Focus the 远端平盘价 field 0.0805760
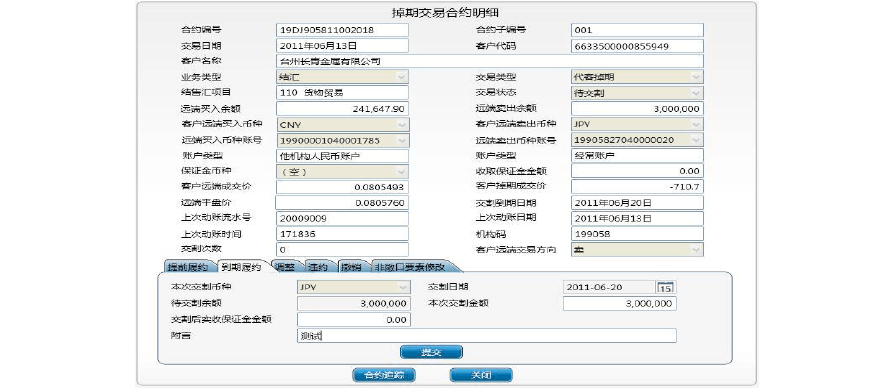This screenshot has width=893, height=388. [x=342, y=203]
